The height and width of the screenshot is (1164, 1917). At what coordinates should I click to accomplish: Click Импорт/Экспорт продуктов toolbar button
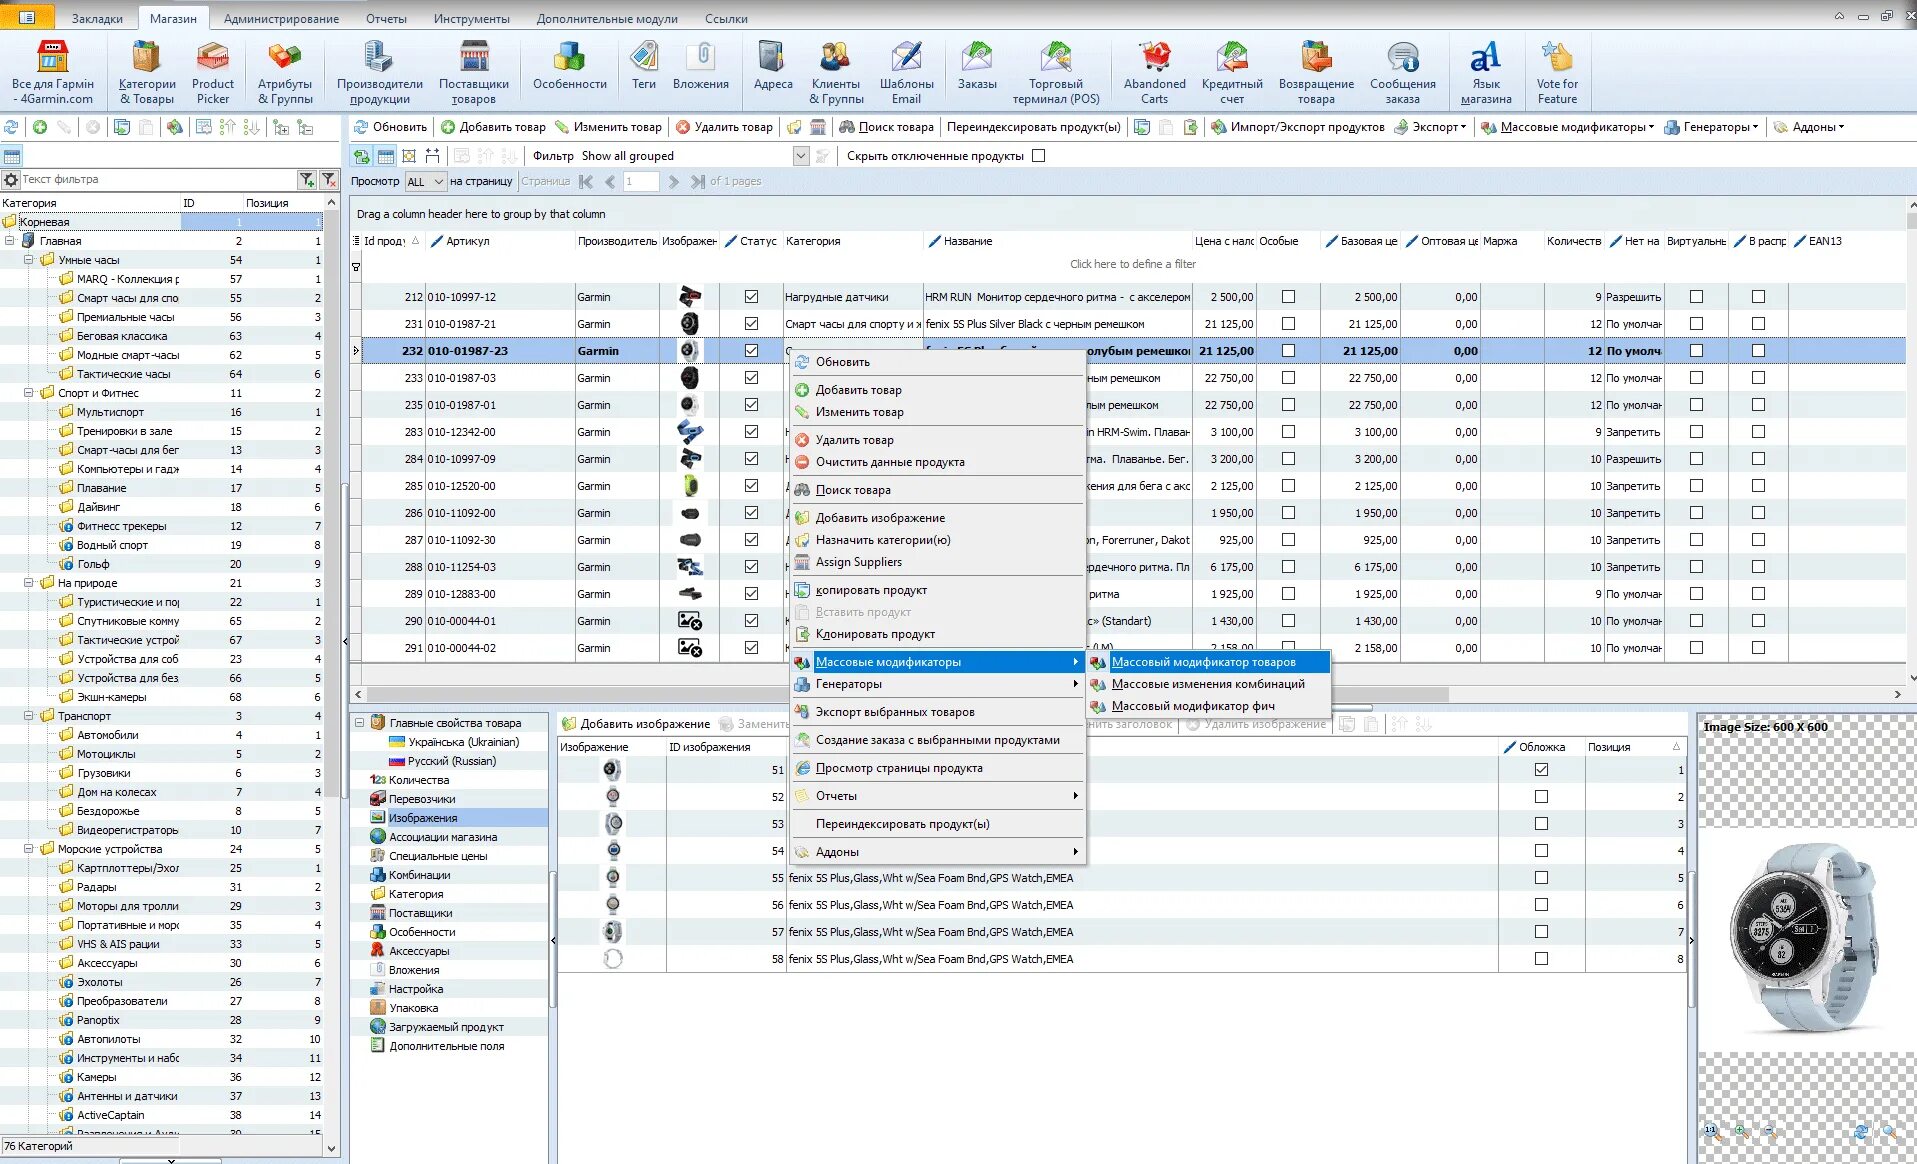point(1297,127)
